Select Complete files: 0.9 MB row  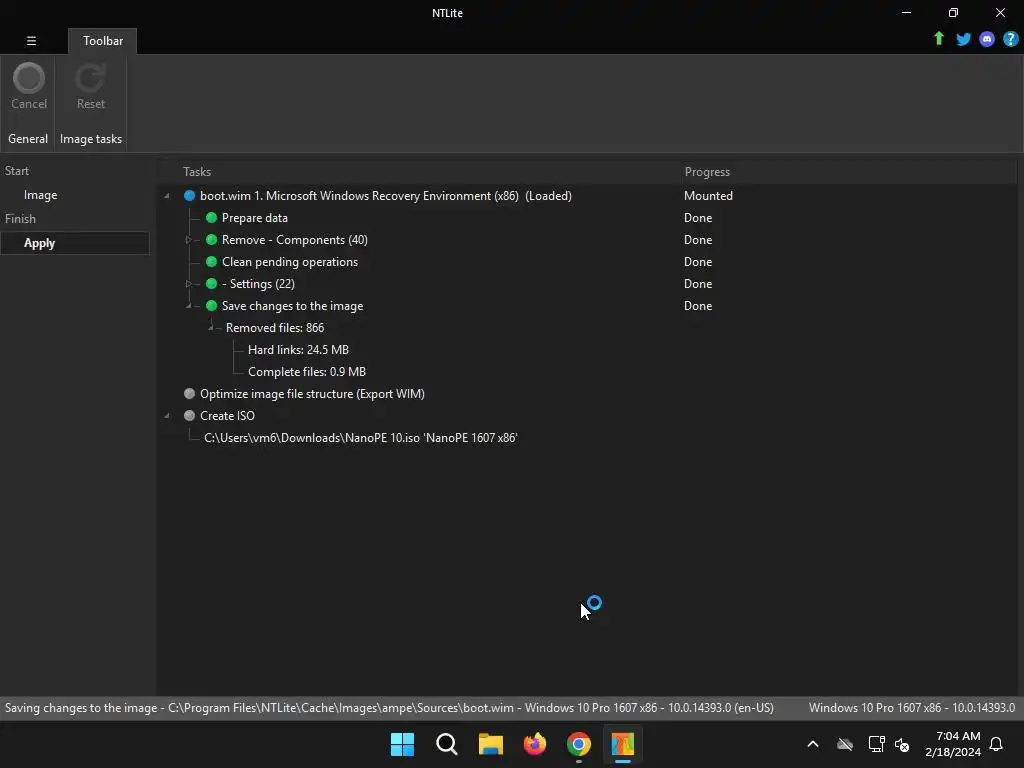[306, 372]
